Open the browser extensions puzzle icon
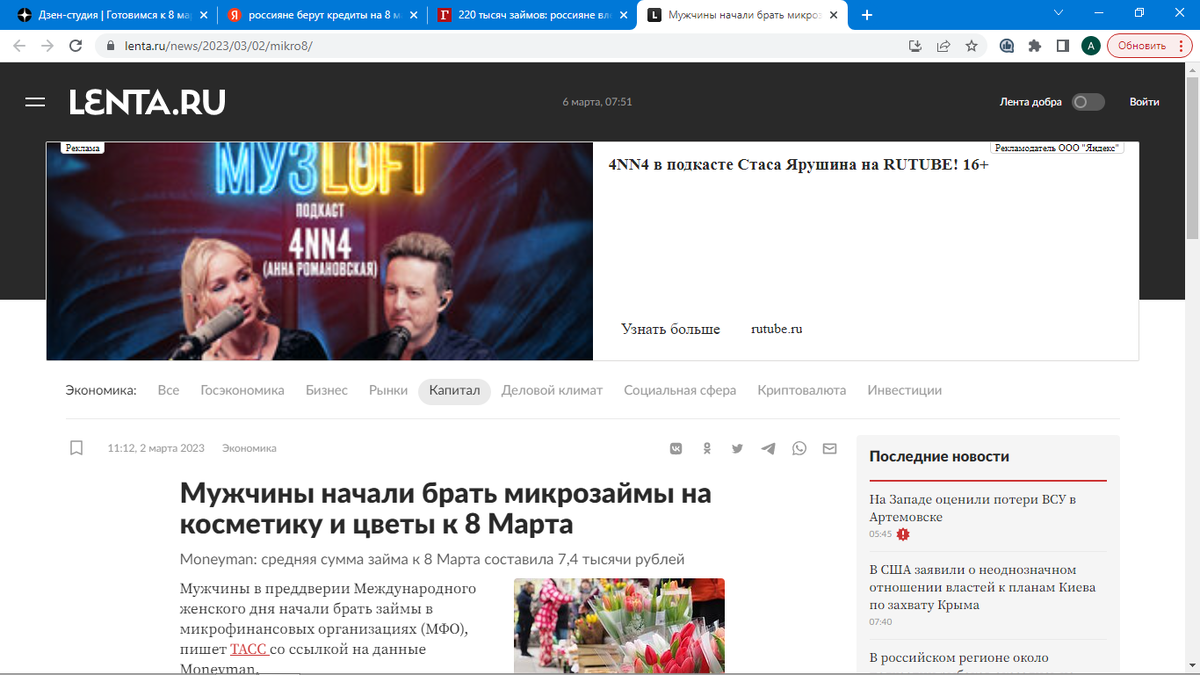Screen dimensions: 1200x675 (x=1035, y=45)
